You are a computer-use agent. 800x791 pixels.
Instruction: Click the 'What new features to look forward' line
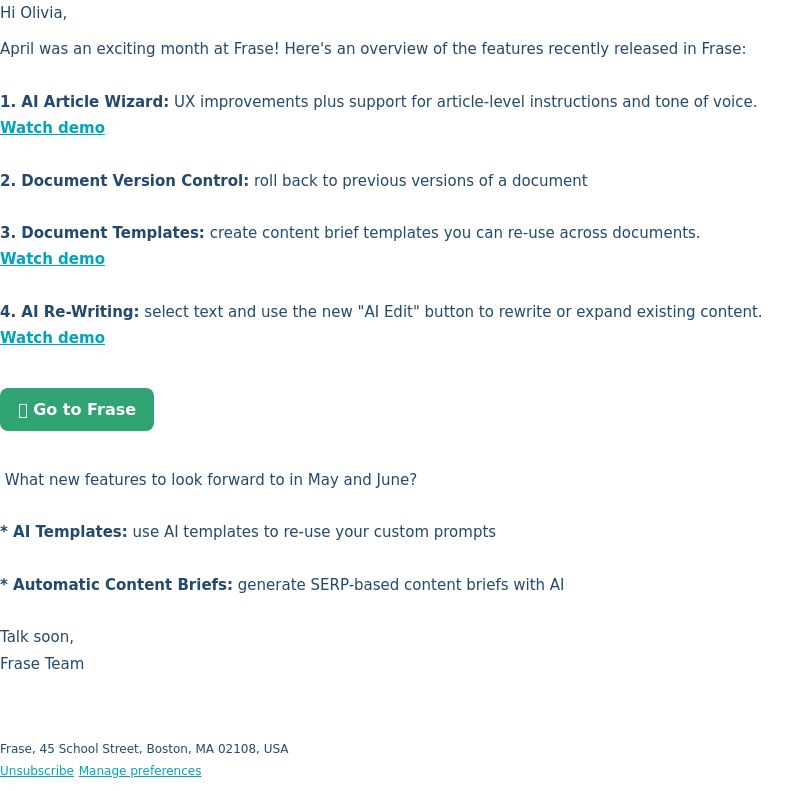211,480
